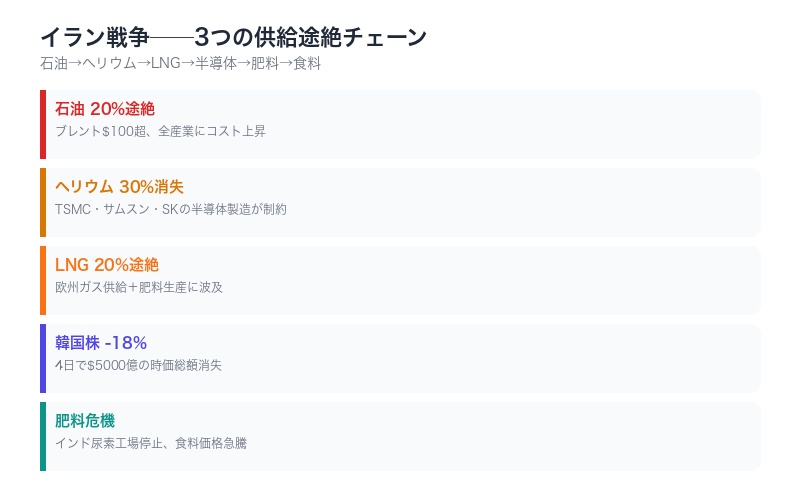
Task: Open the 韓国株 -18% heading
Action: (x=101, y=343)
